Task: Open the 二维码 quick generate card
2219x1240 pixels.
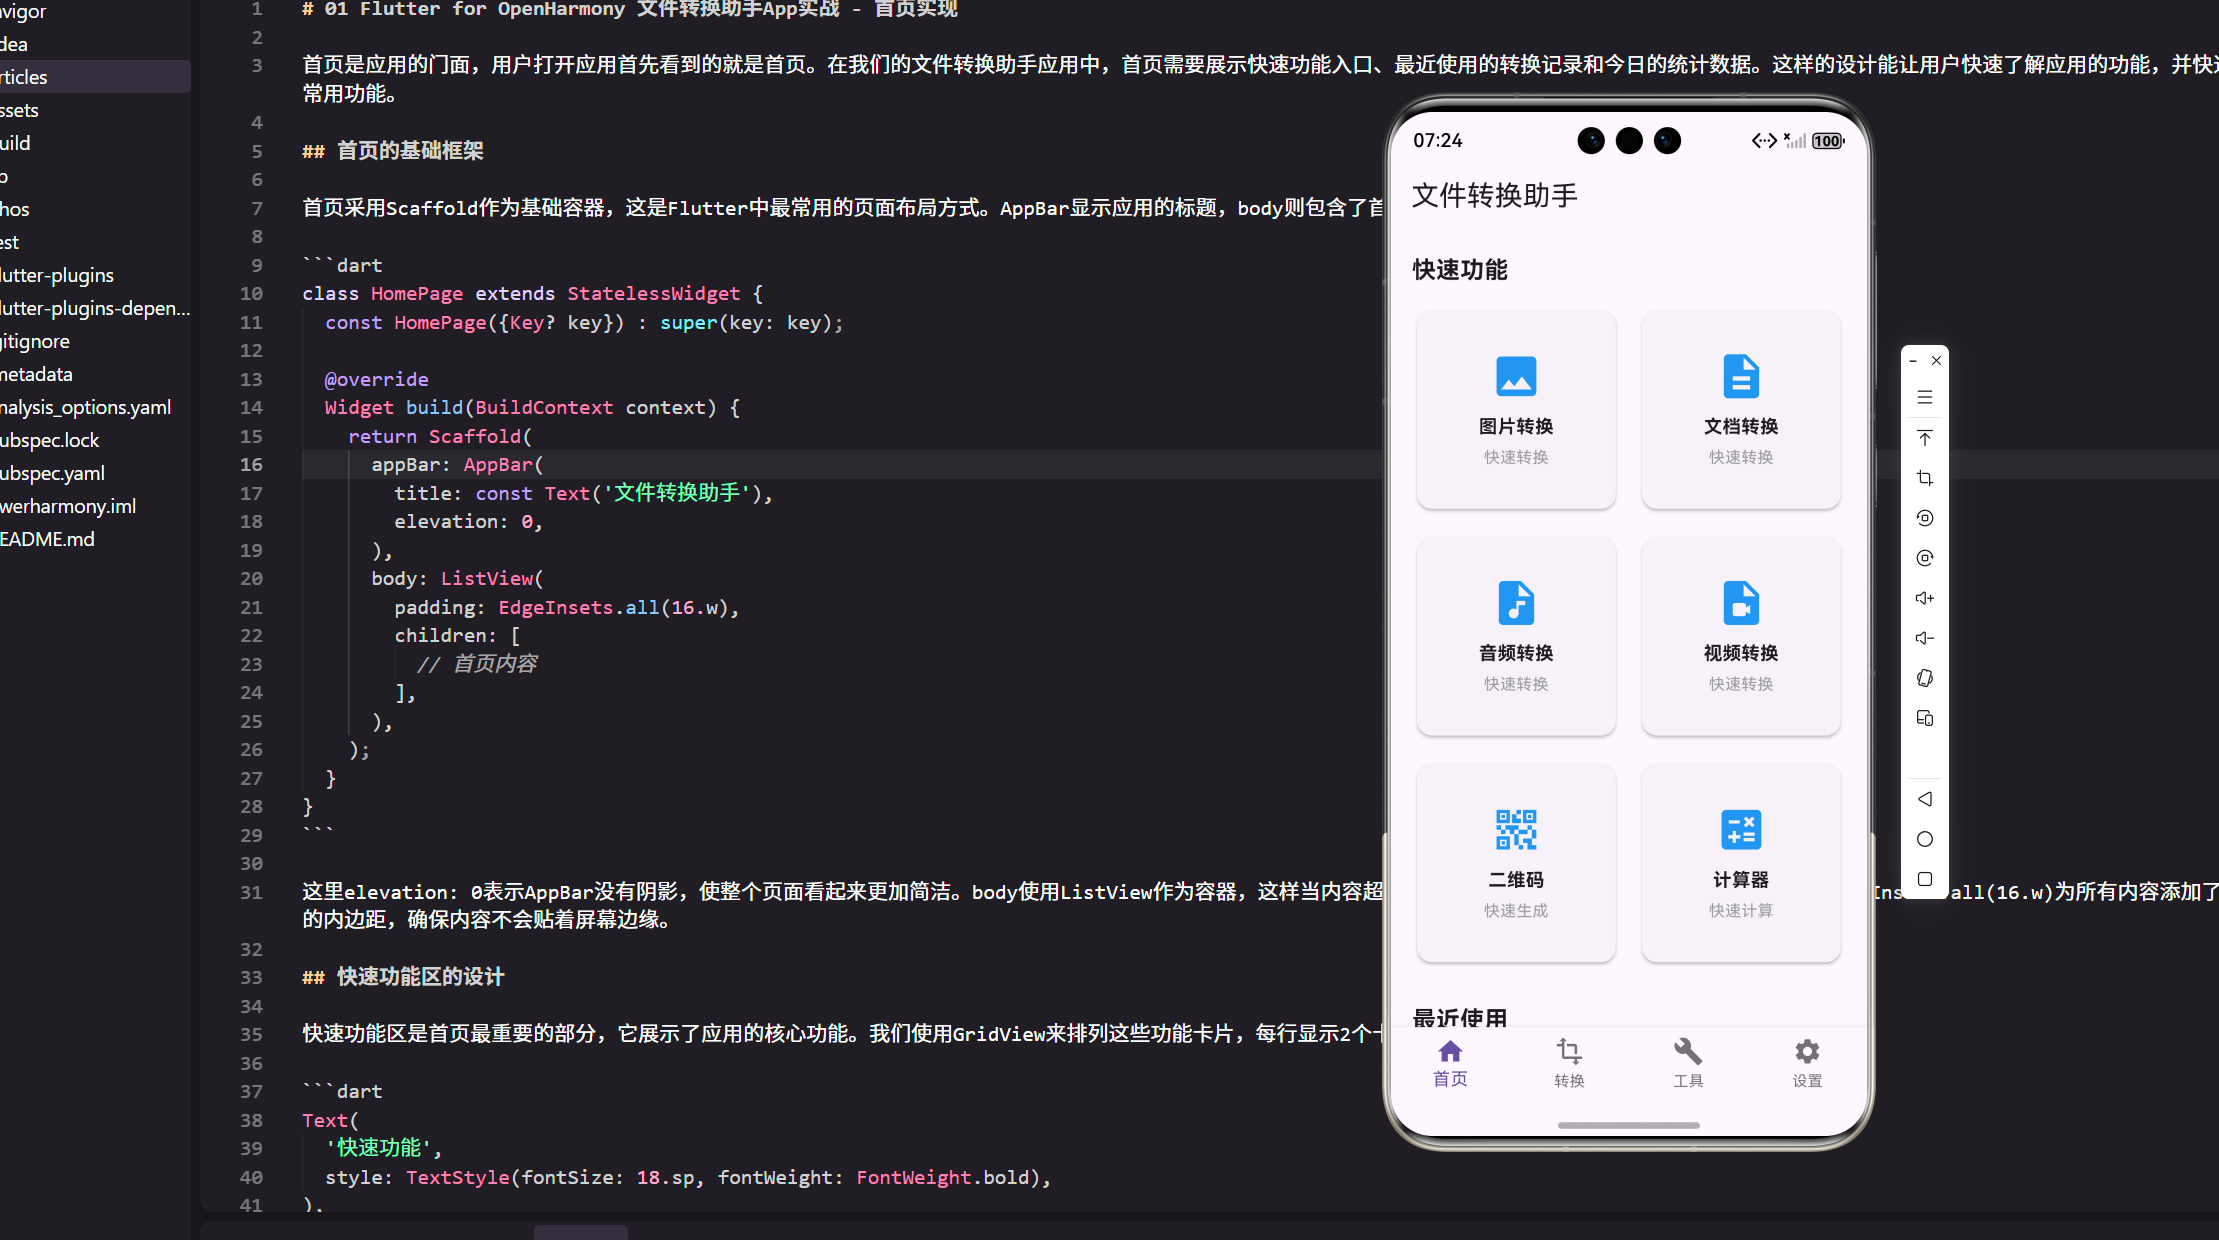Action: tap(1515, 862)
